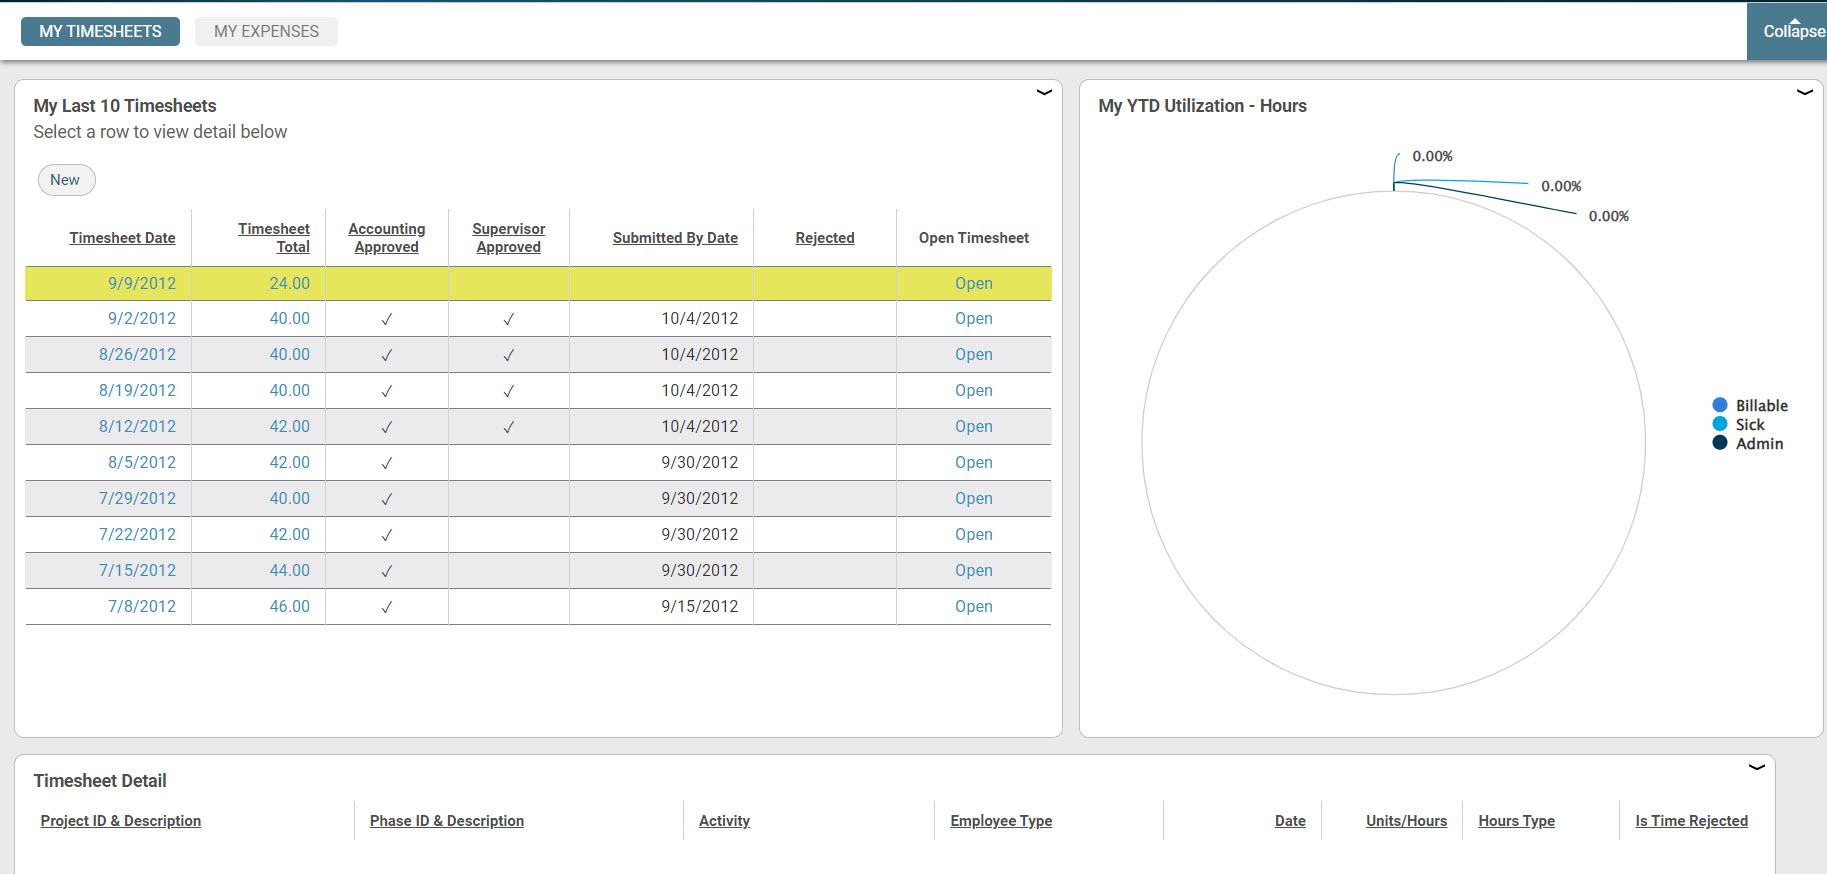Click Supervisor Approved checkmark for 8/26/2012
This screenshot has height=874, width=1827.
click(508, 355)
